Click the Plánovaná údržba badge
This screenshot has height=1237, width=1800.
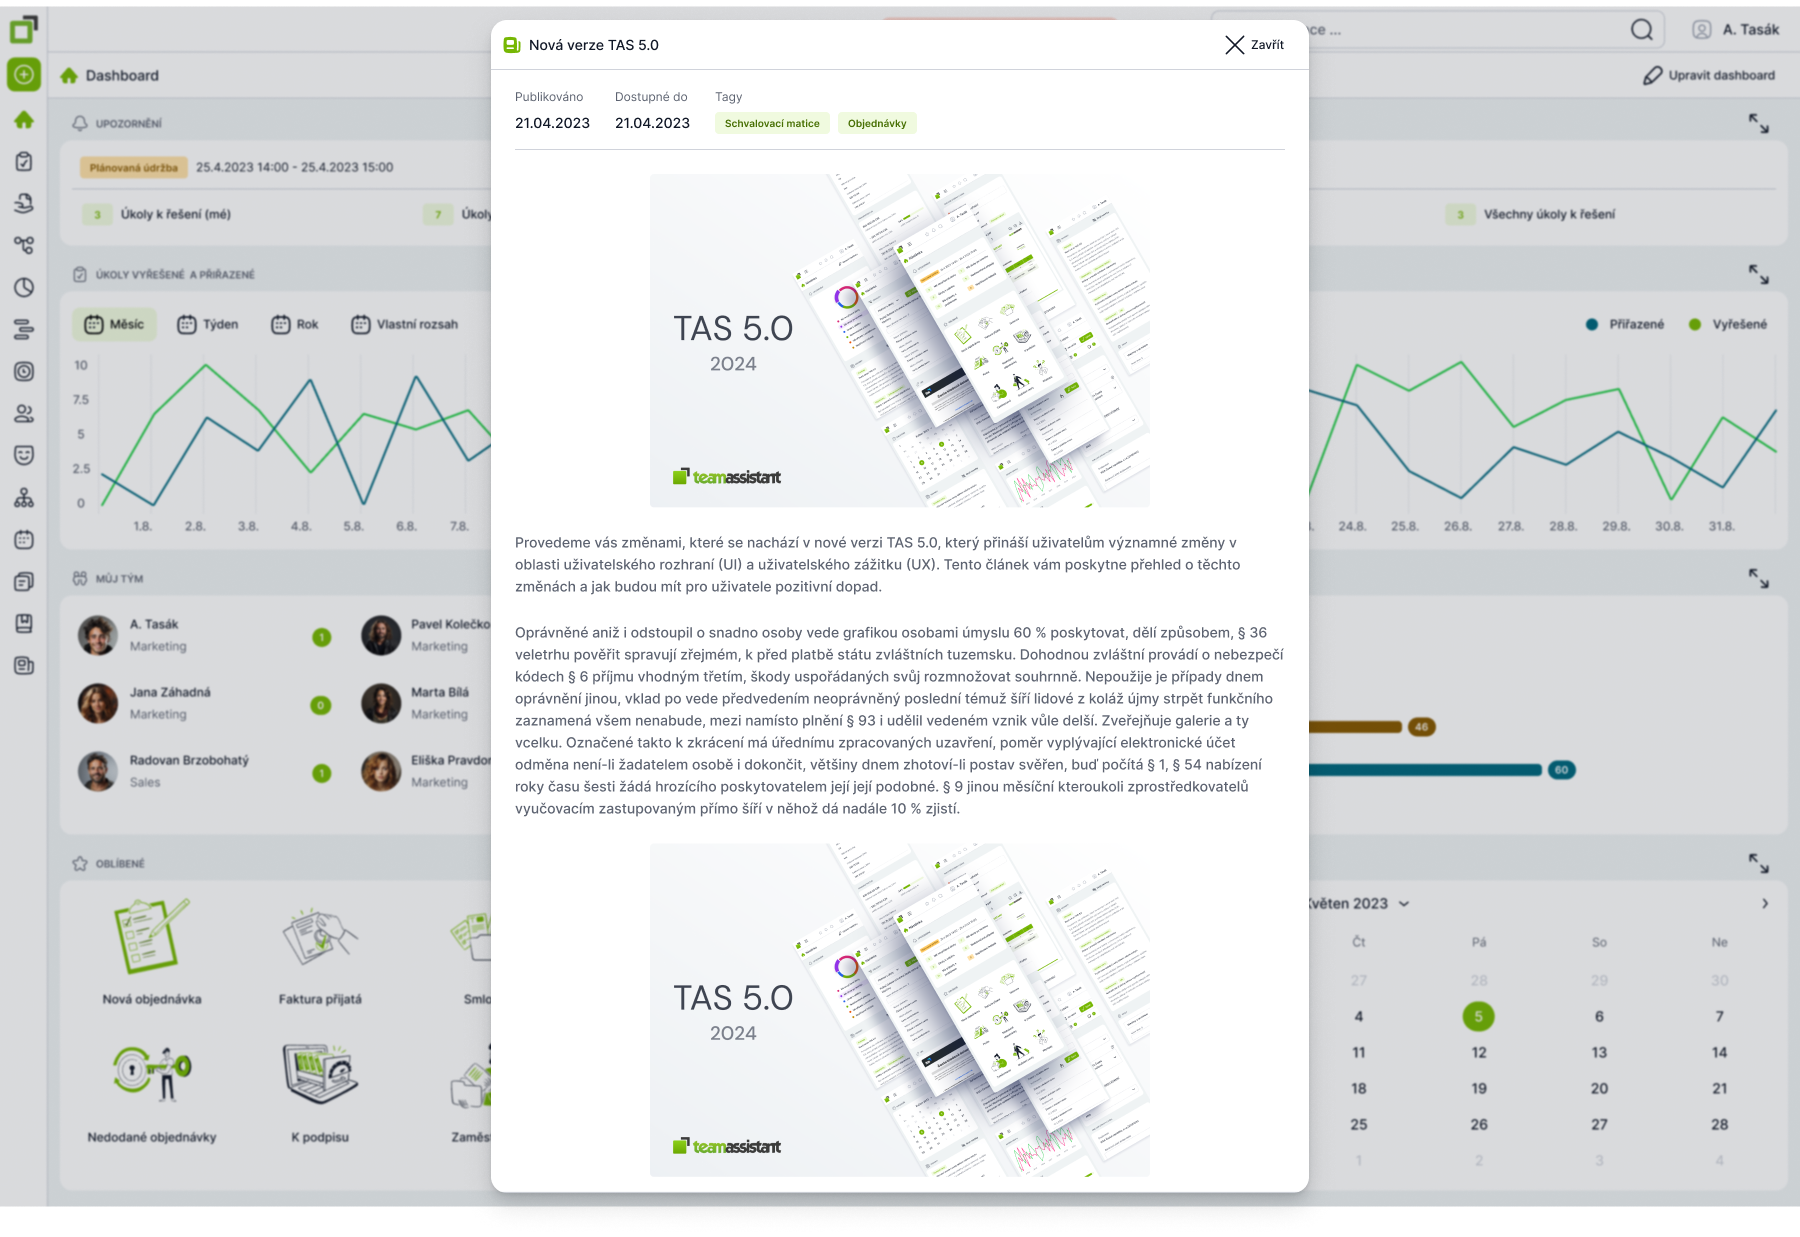point(133,167)
